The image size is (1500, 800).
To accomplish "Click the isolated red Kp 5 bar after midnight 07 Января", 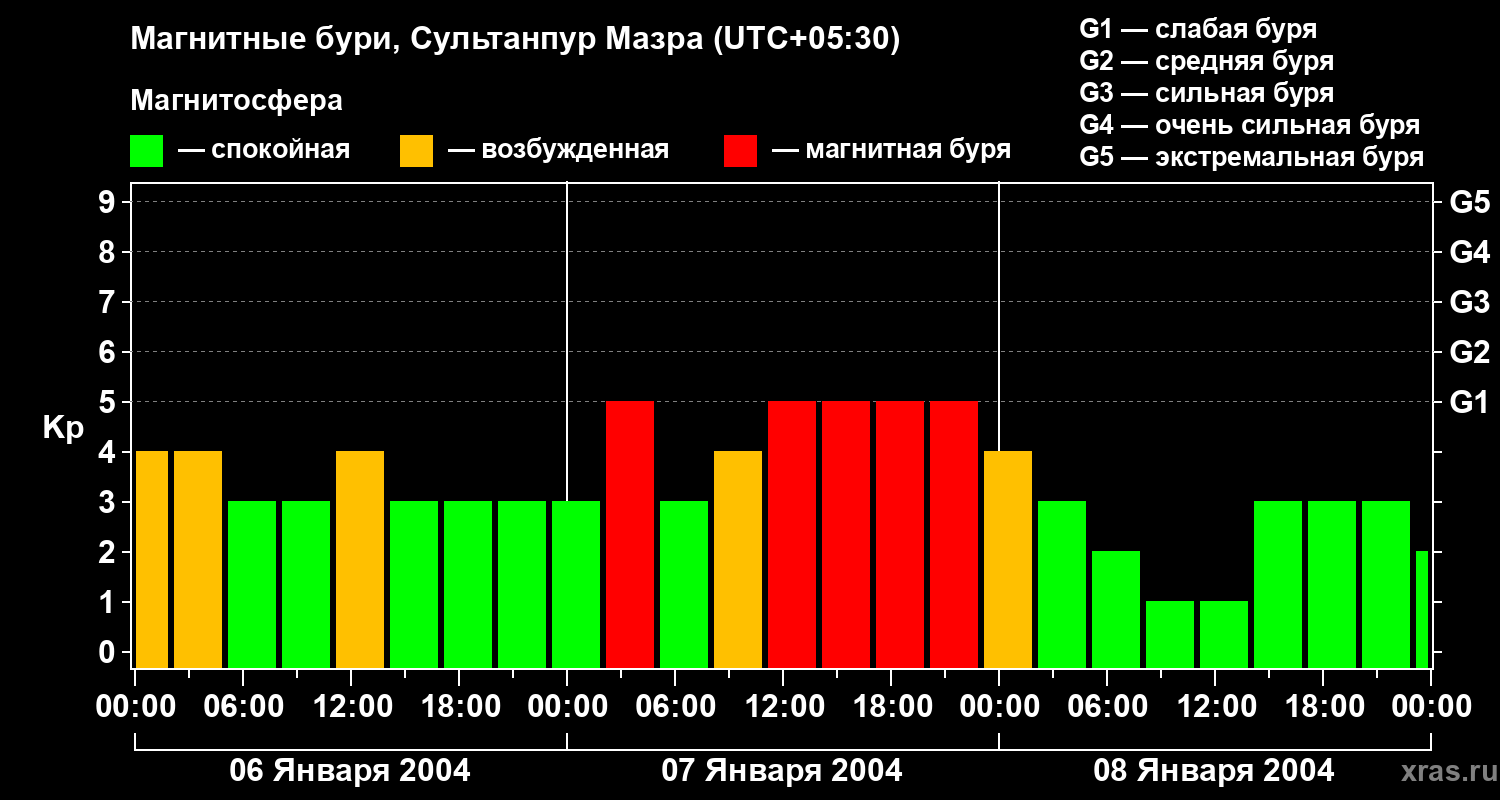I will click(630, 535).
